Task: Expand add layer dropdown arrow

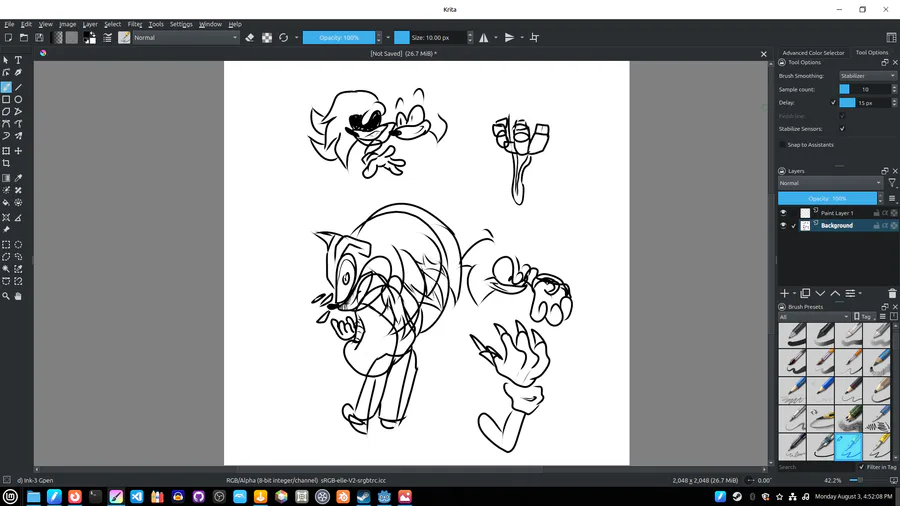Action: pos(794,294)
